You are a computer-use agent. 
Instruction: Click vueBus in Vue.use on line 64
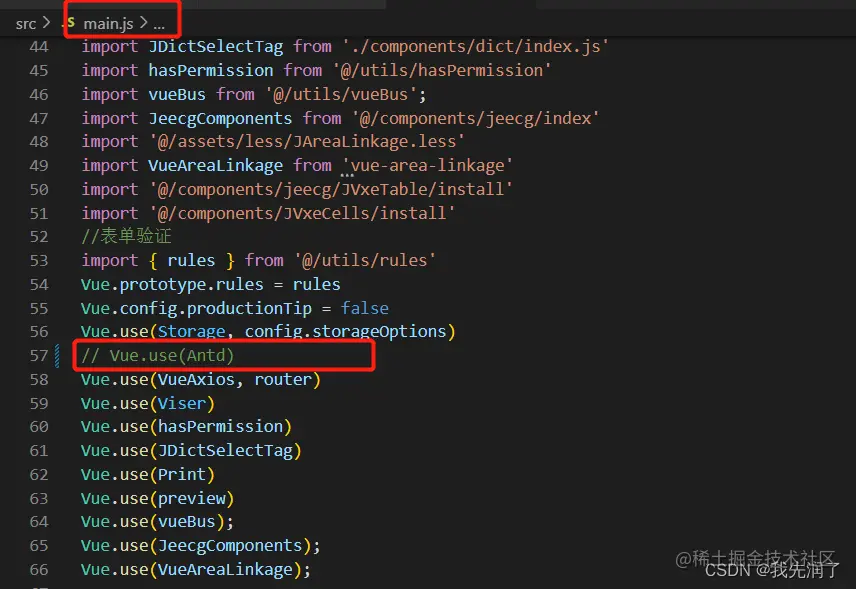click(186, 522)
